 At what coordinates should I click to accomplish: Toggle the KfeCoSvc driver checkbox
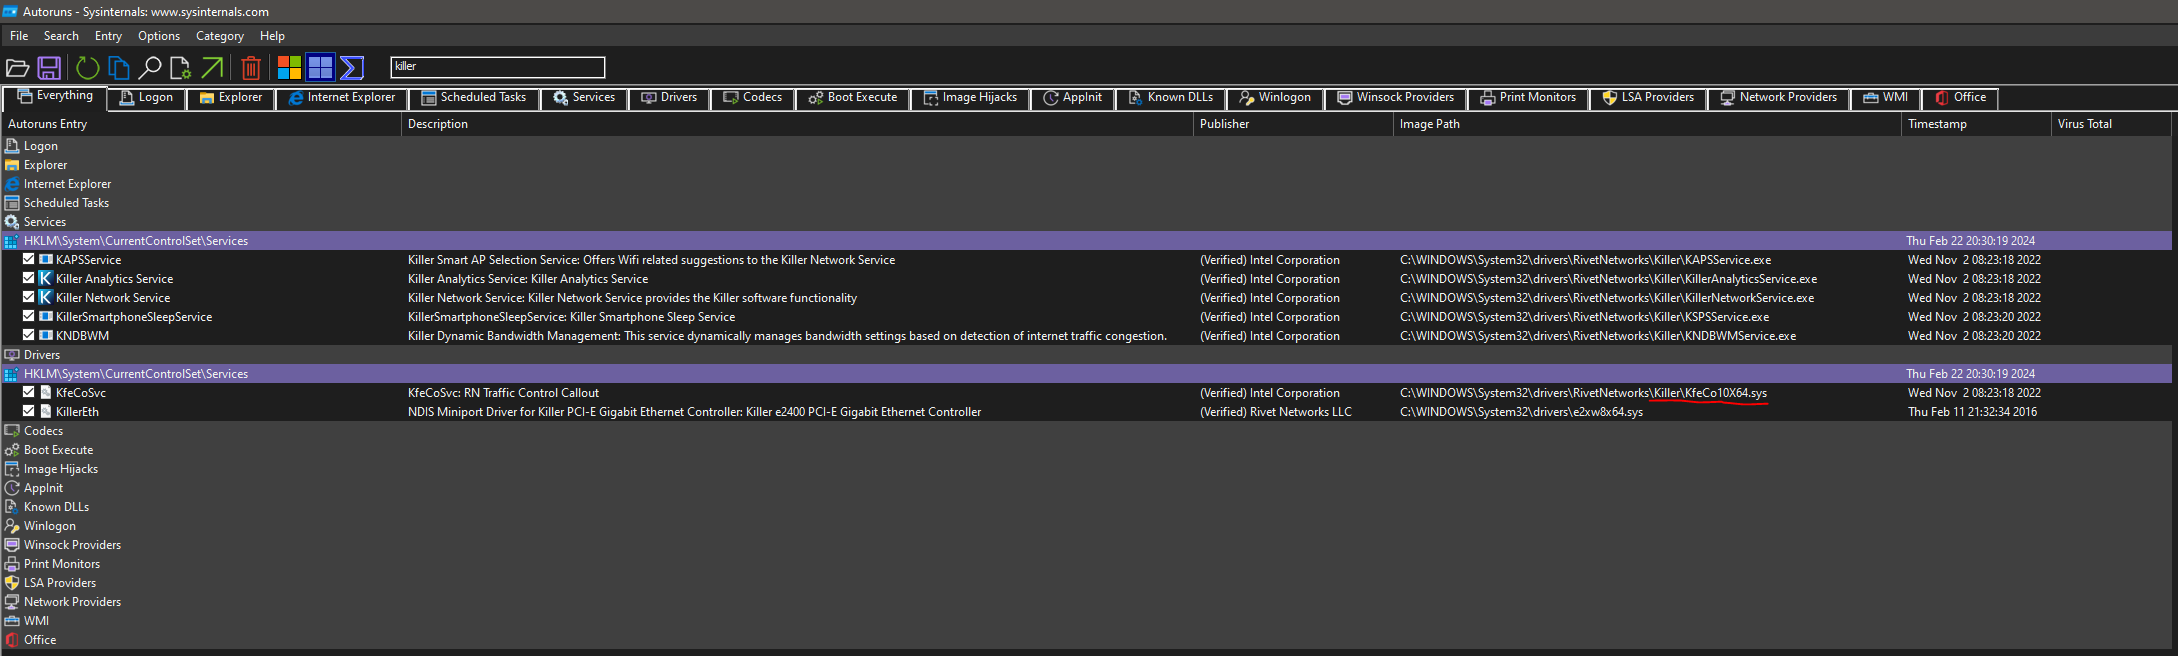tap(29, 392)
